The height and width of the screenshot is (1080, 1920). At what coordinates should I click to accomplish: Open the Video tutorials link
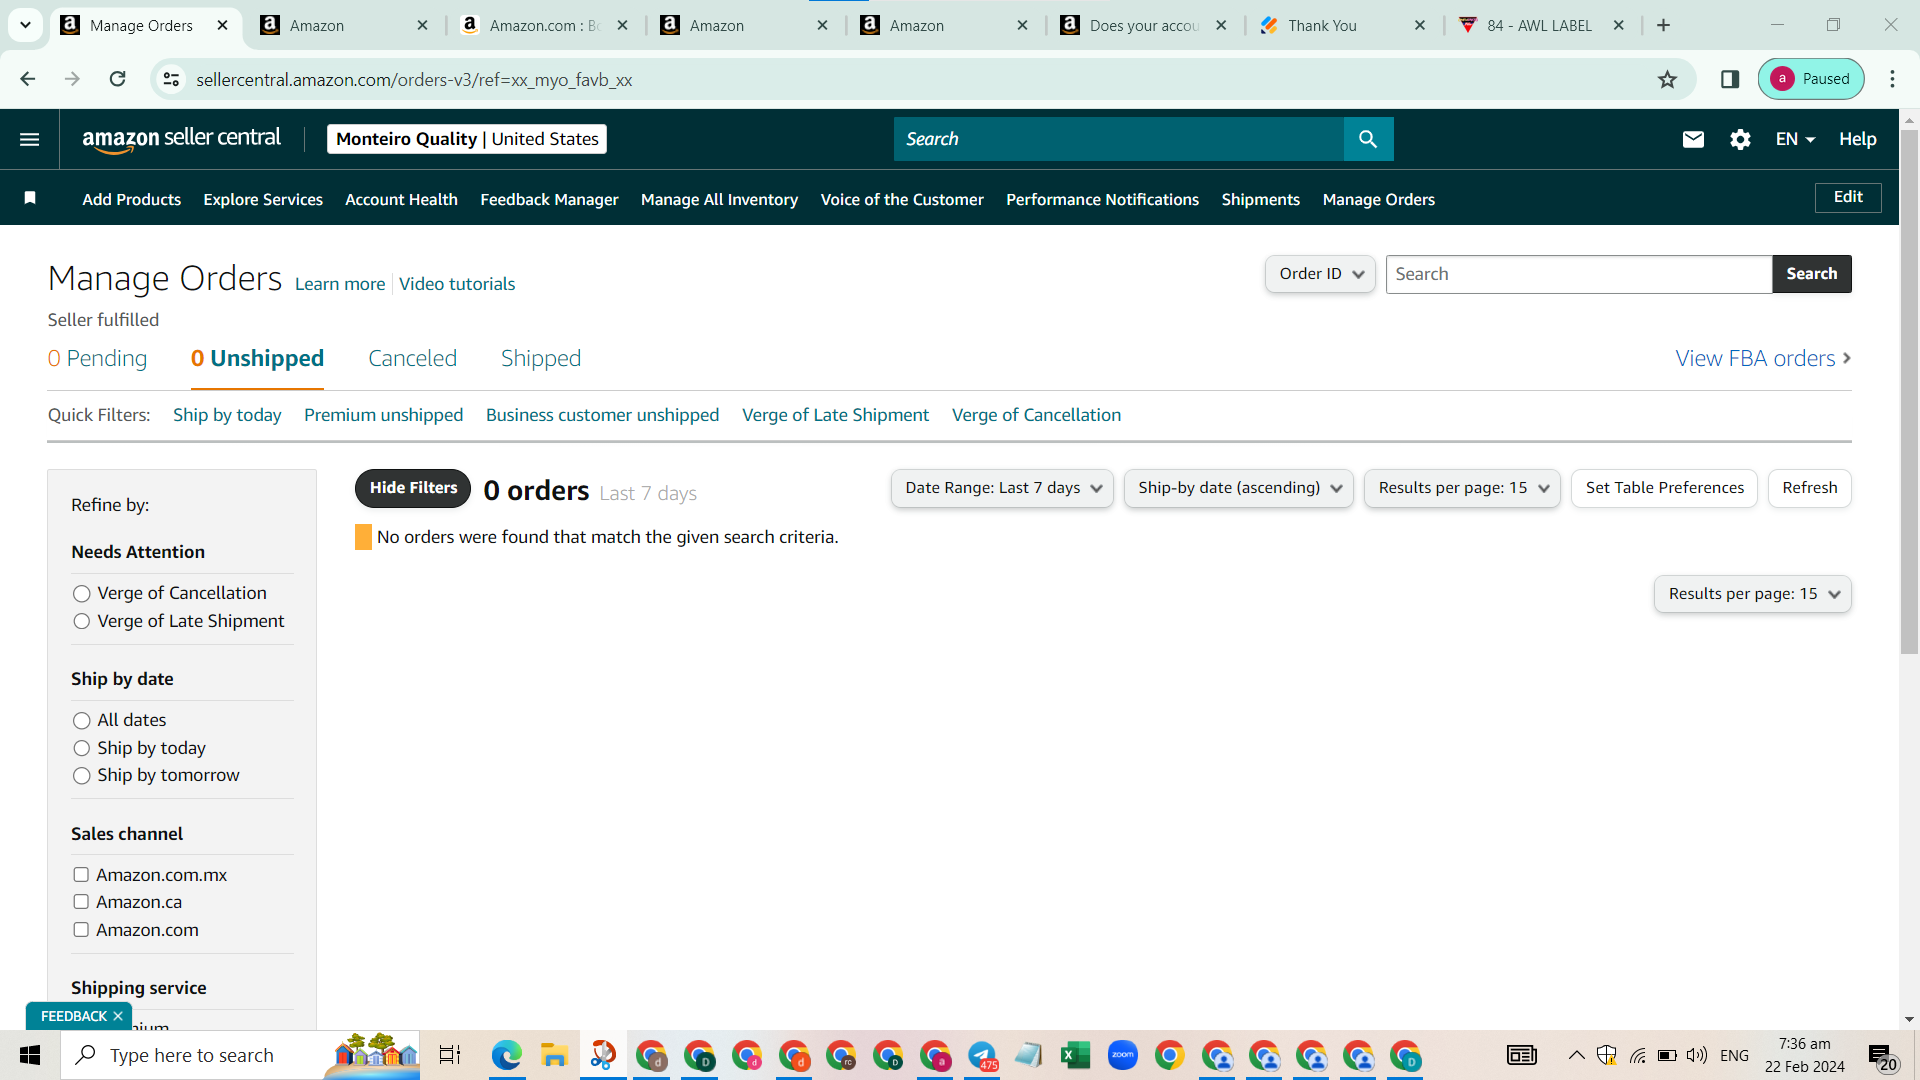click(x=457, y=284)
